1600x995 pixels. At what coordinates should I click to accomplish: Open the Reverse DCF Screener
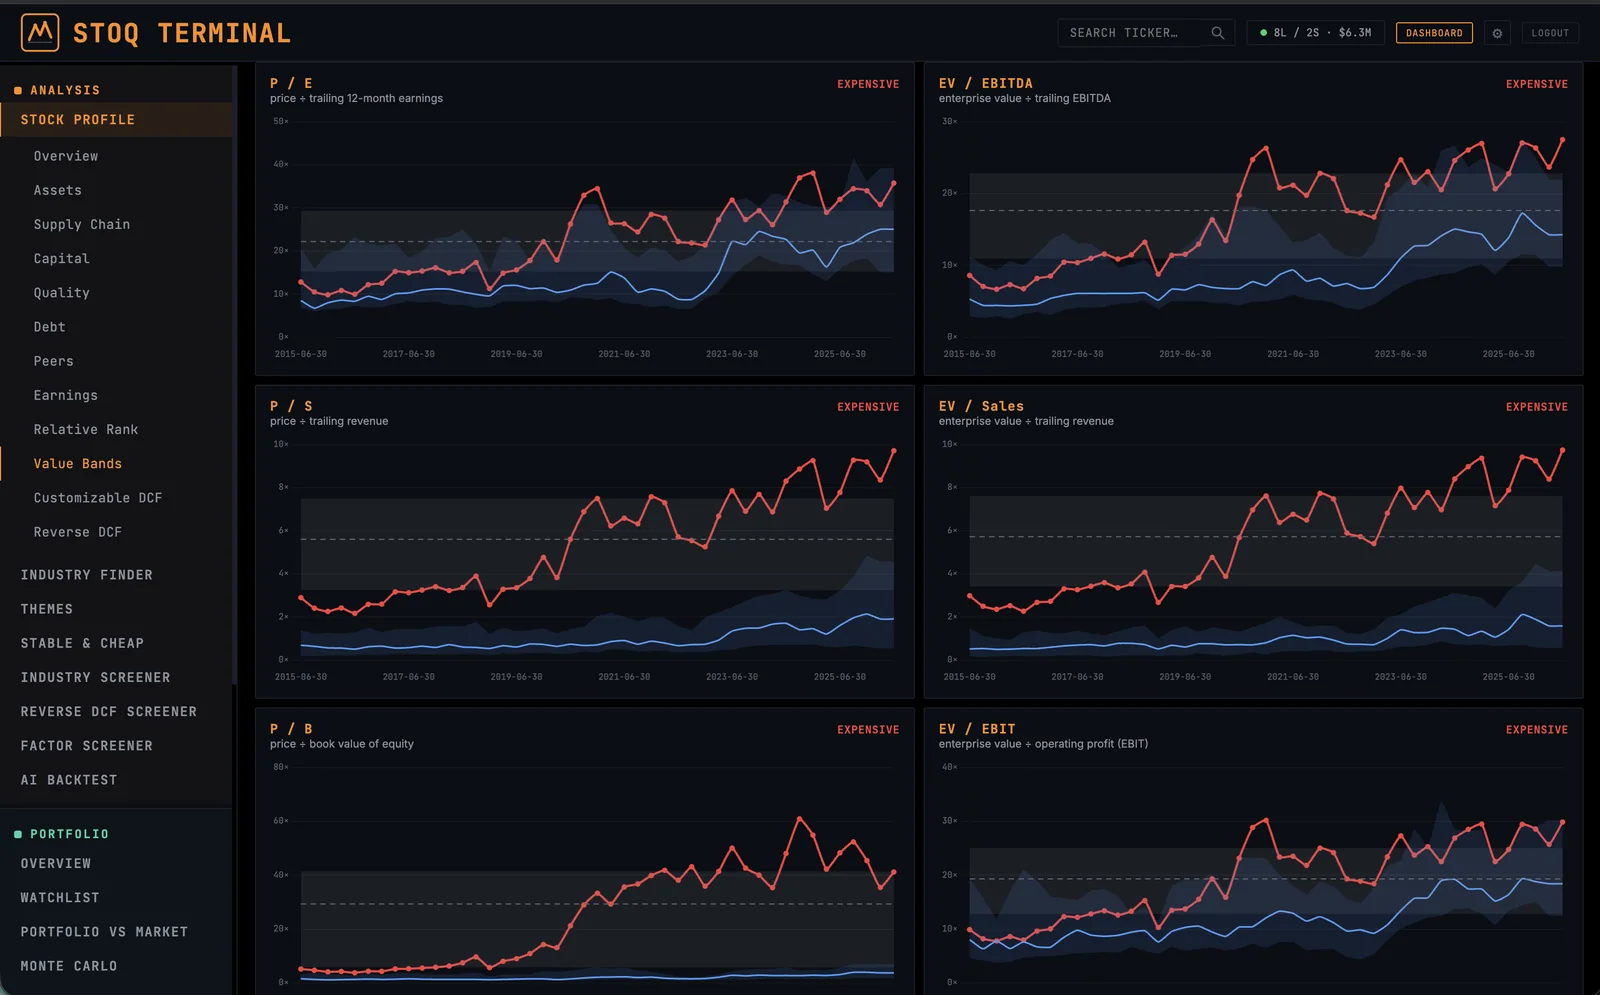(109, 712)
